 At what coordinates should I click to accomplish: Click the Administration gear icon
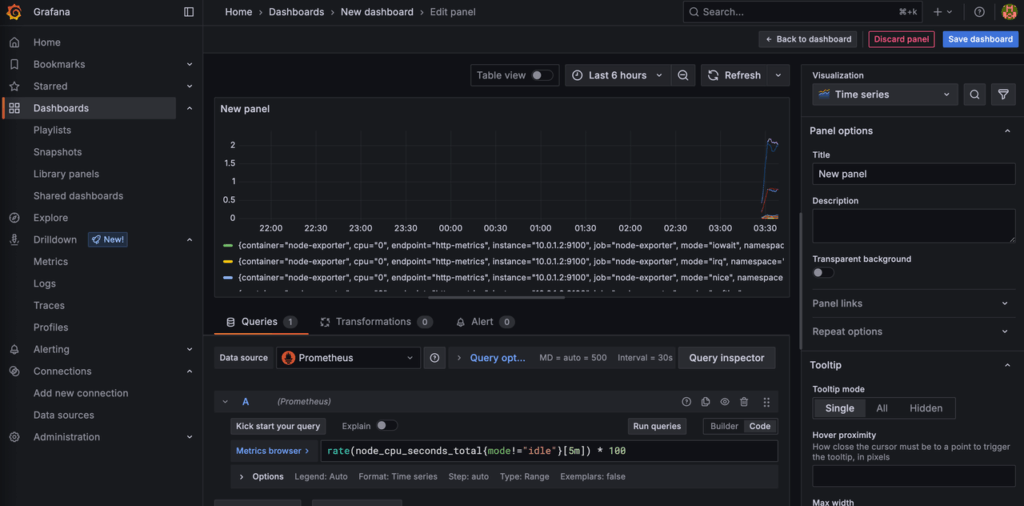click(x=14, y=437)
